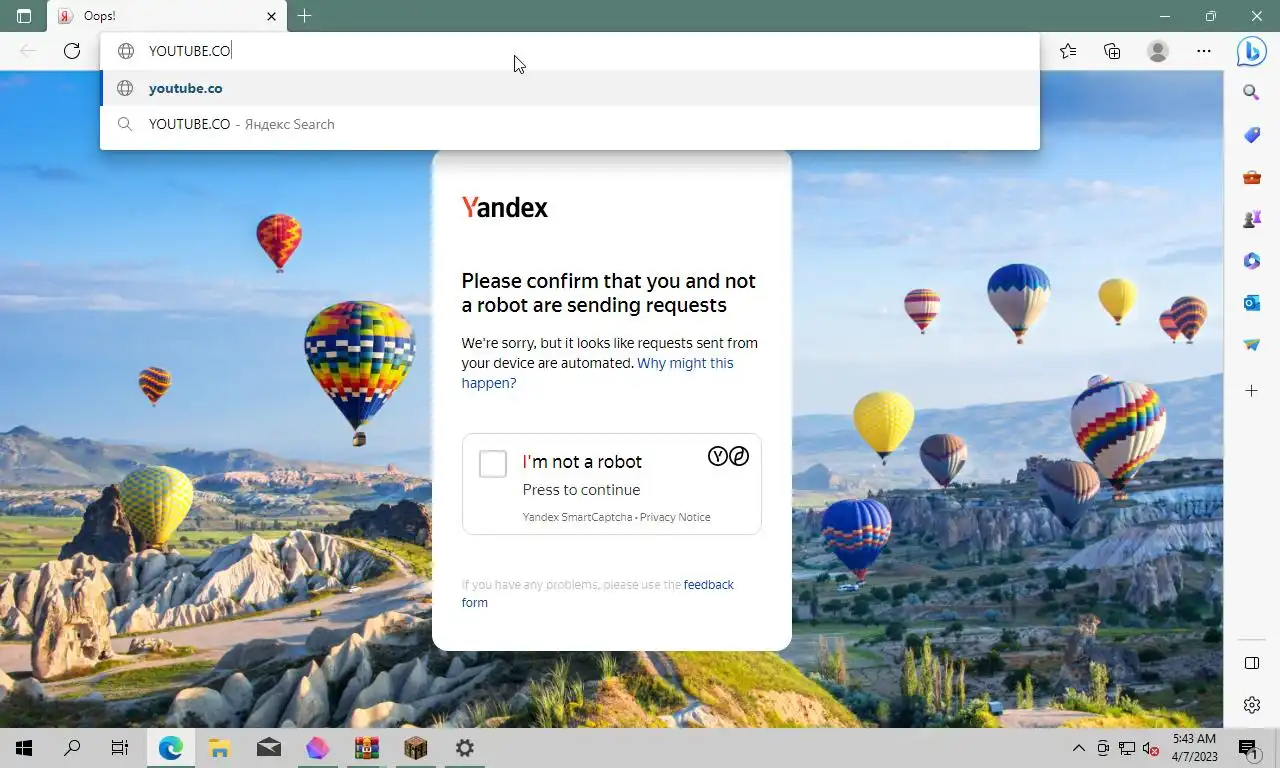The width and height of the screenshot is (1280, 768).
Task: Open the tab actions menu icon
Action: coord(24,16)
